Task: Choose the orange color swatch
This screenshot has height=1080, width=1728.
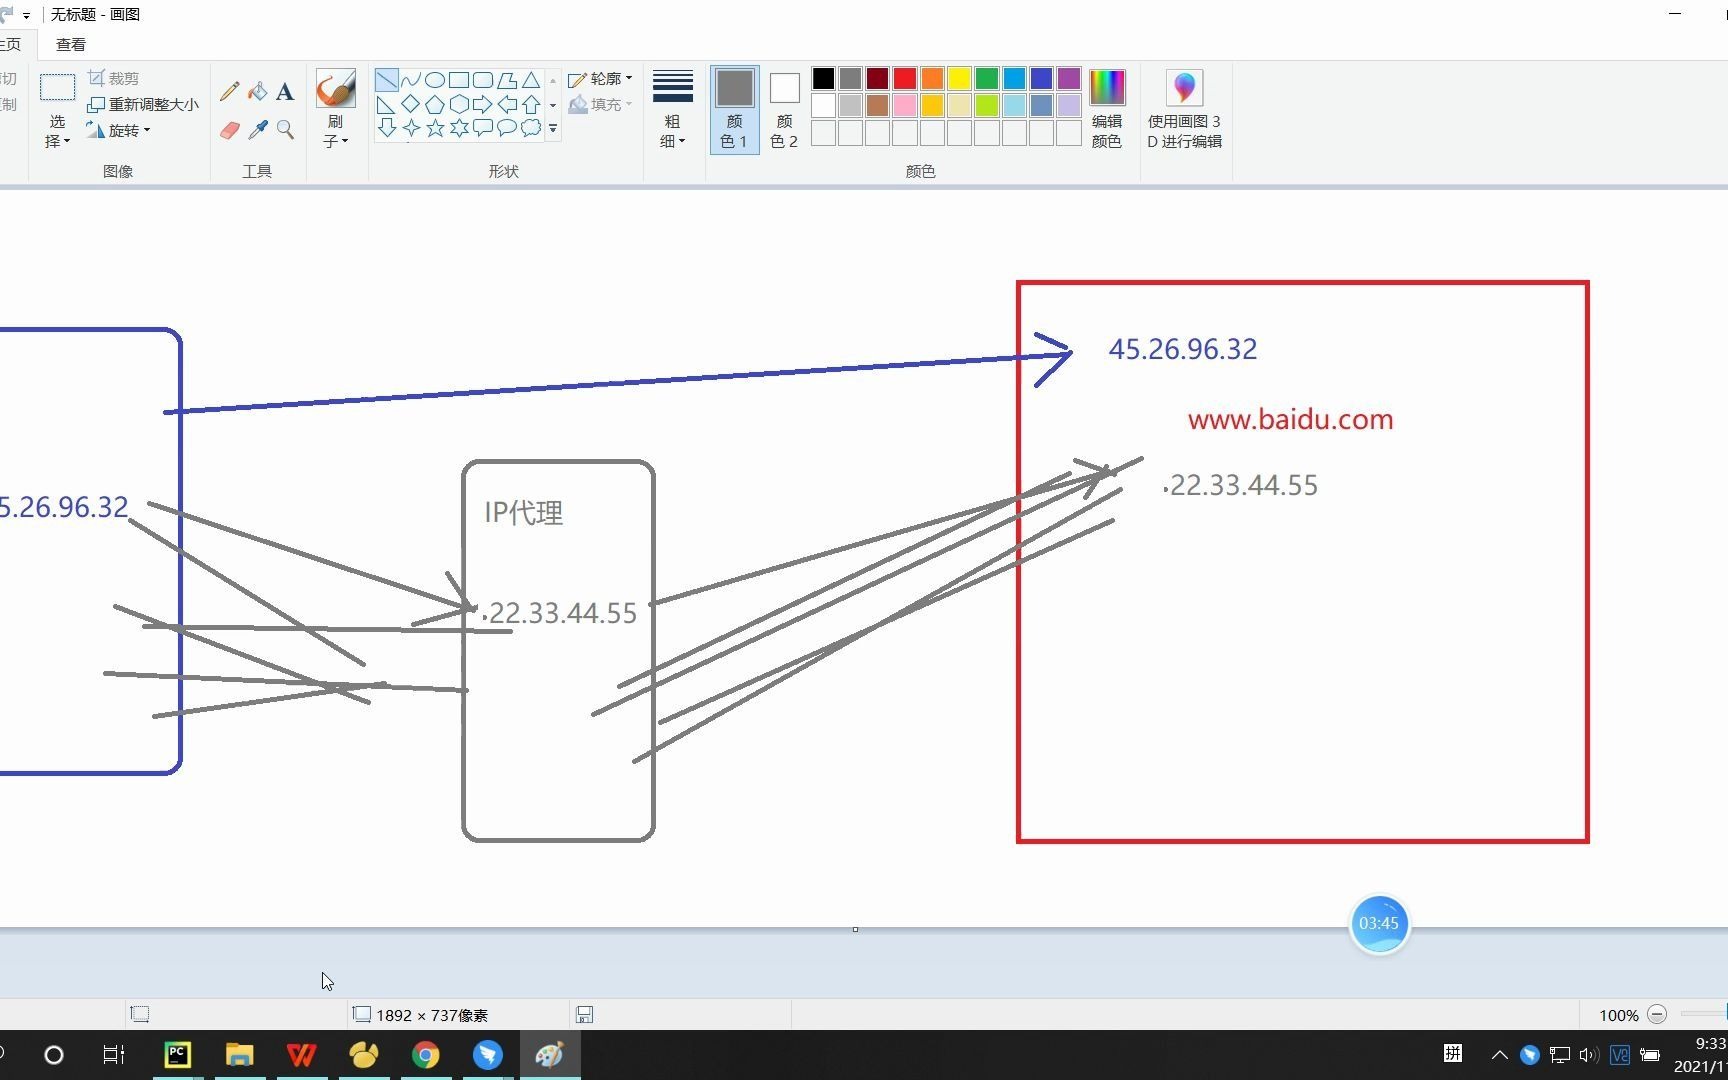Action: pyautogui.click(x=932, y=78)
